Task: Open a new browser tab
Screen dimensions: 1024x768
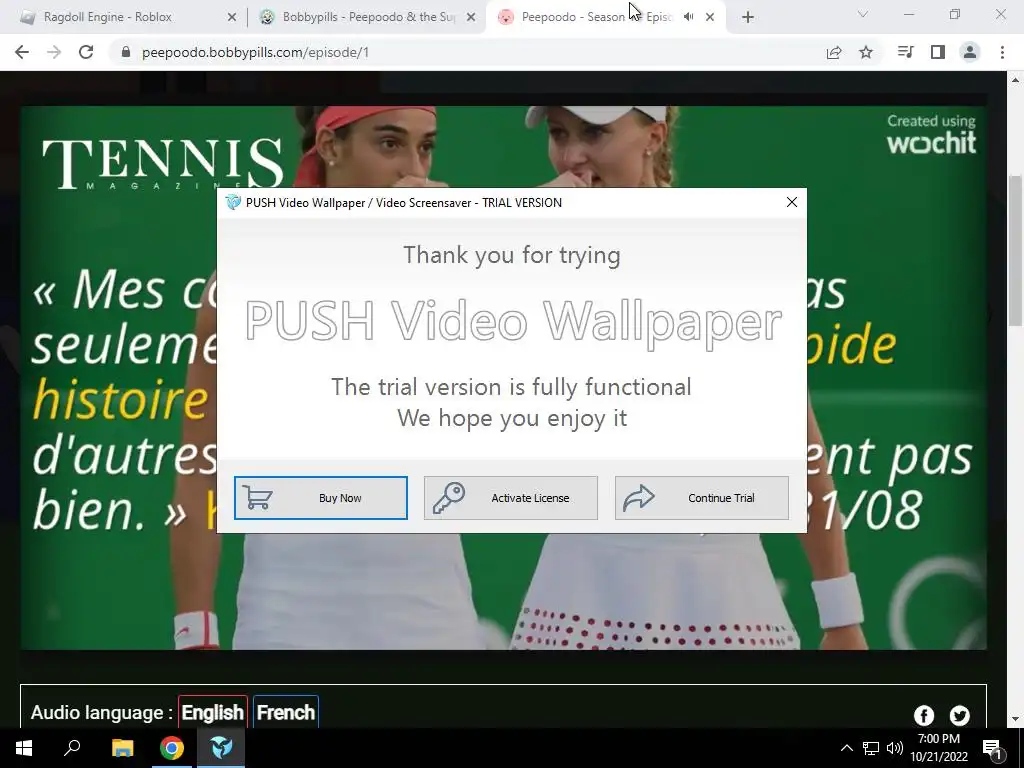Action: pos(748,17)
